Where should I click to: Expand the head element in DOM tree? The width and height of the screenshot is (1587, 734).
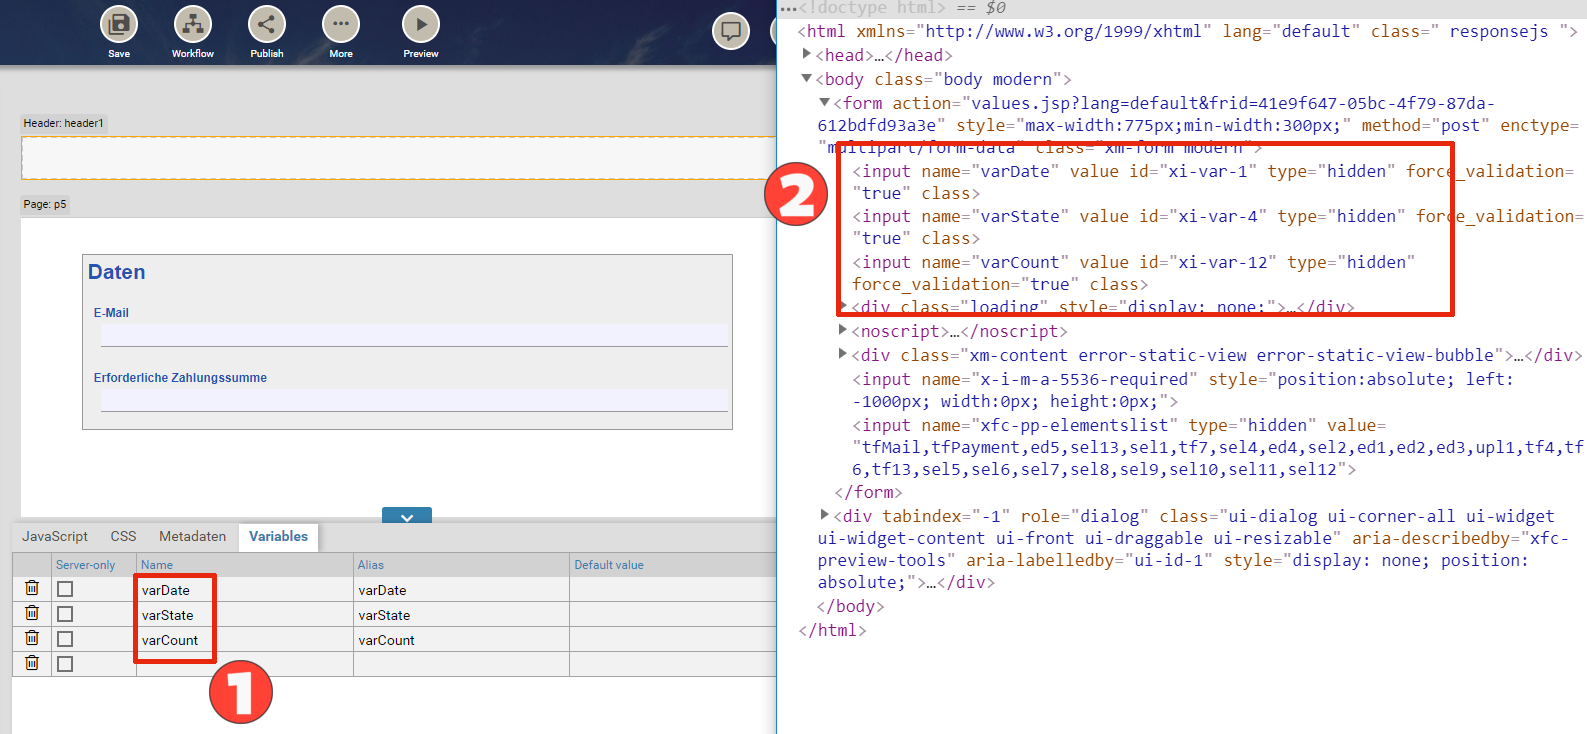pos(806,54)
